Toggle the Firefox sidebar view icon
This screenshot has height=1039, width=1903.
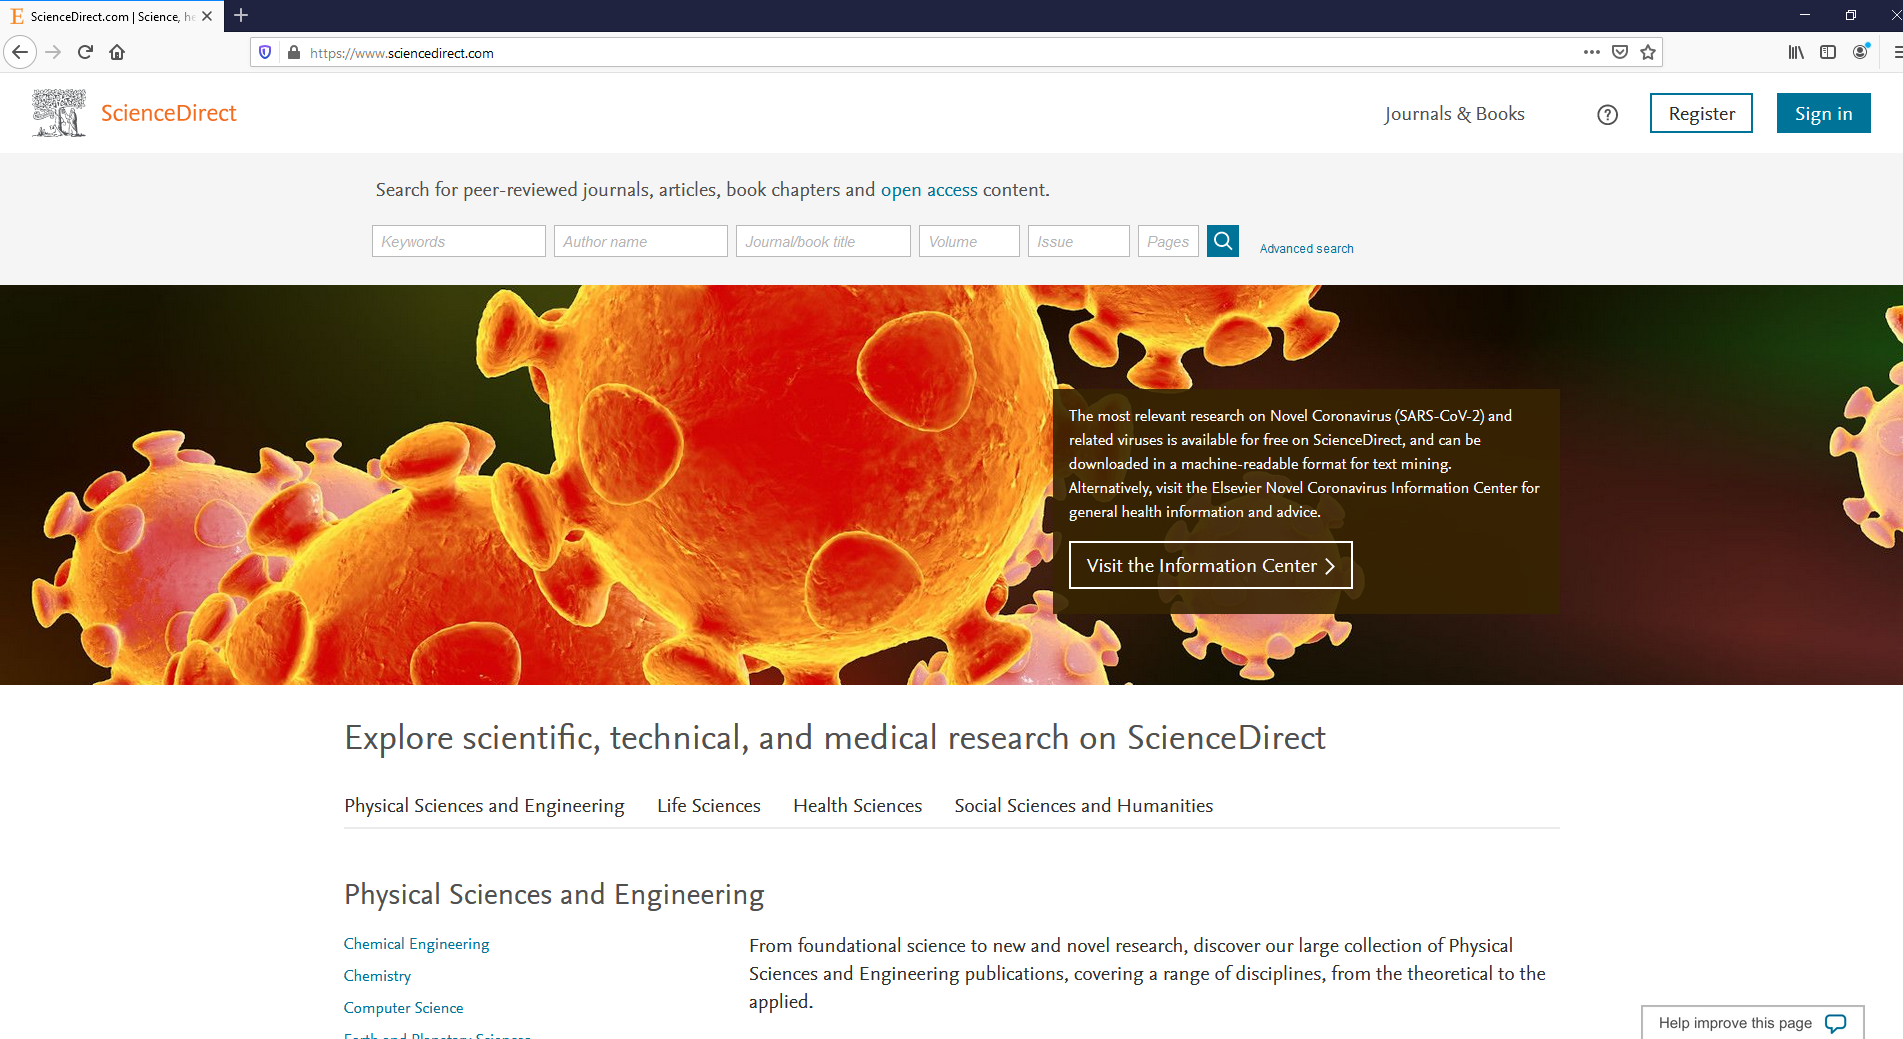tap(1828, 52)
